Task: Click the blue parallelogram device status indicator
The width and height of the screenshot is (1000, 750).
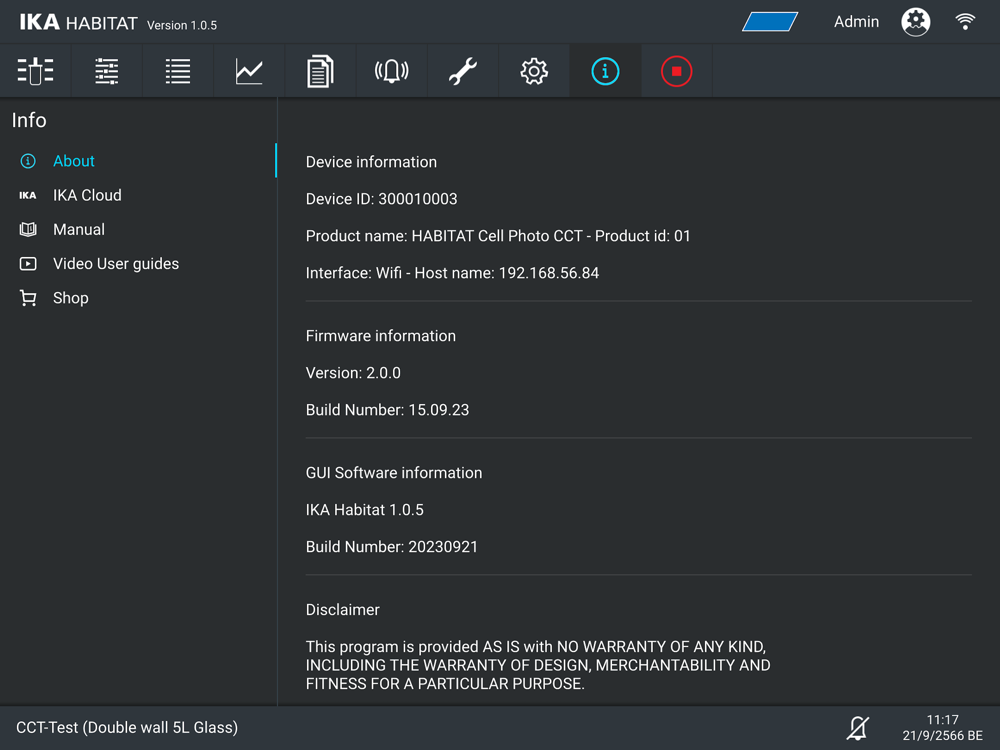Action: coord(770,22)
